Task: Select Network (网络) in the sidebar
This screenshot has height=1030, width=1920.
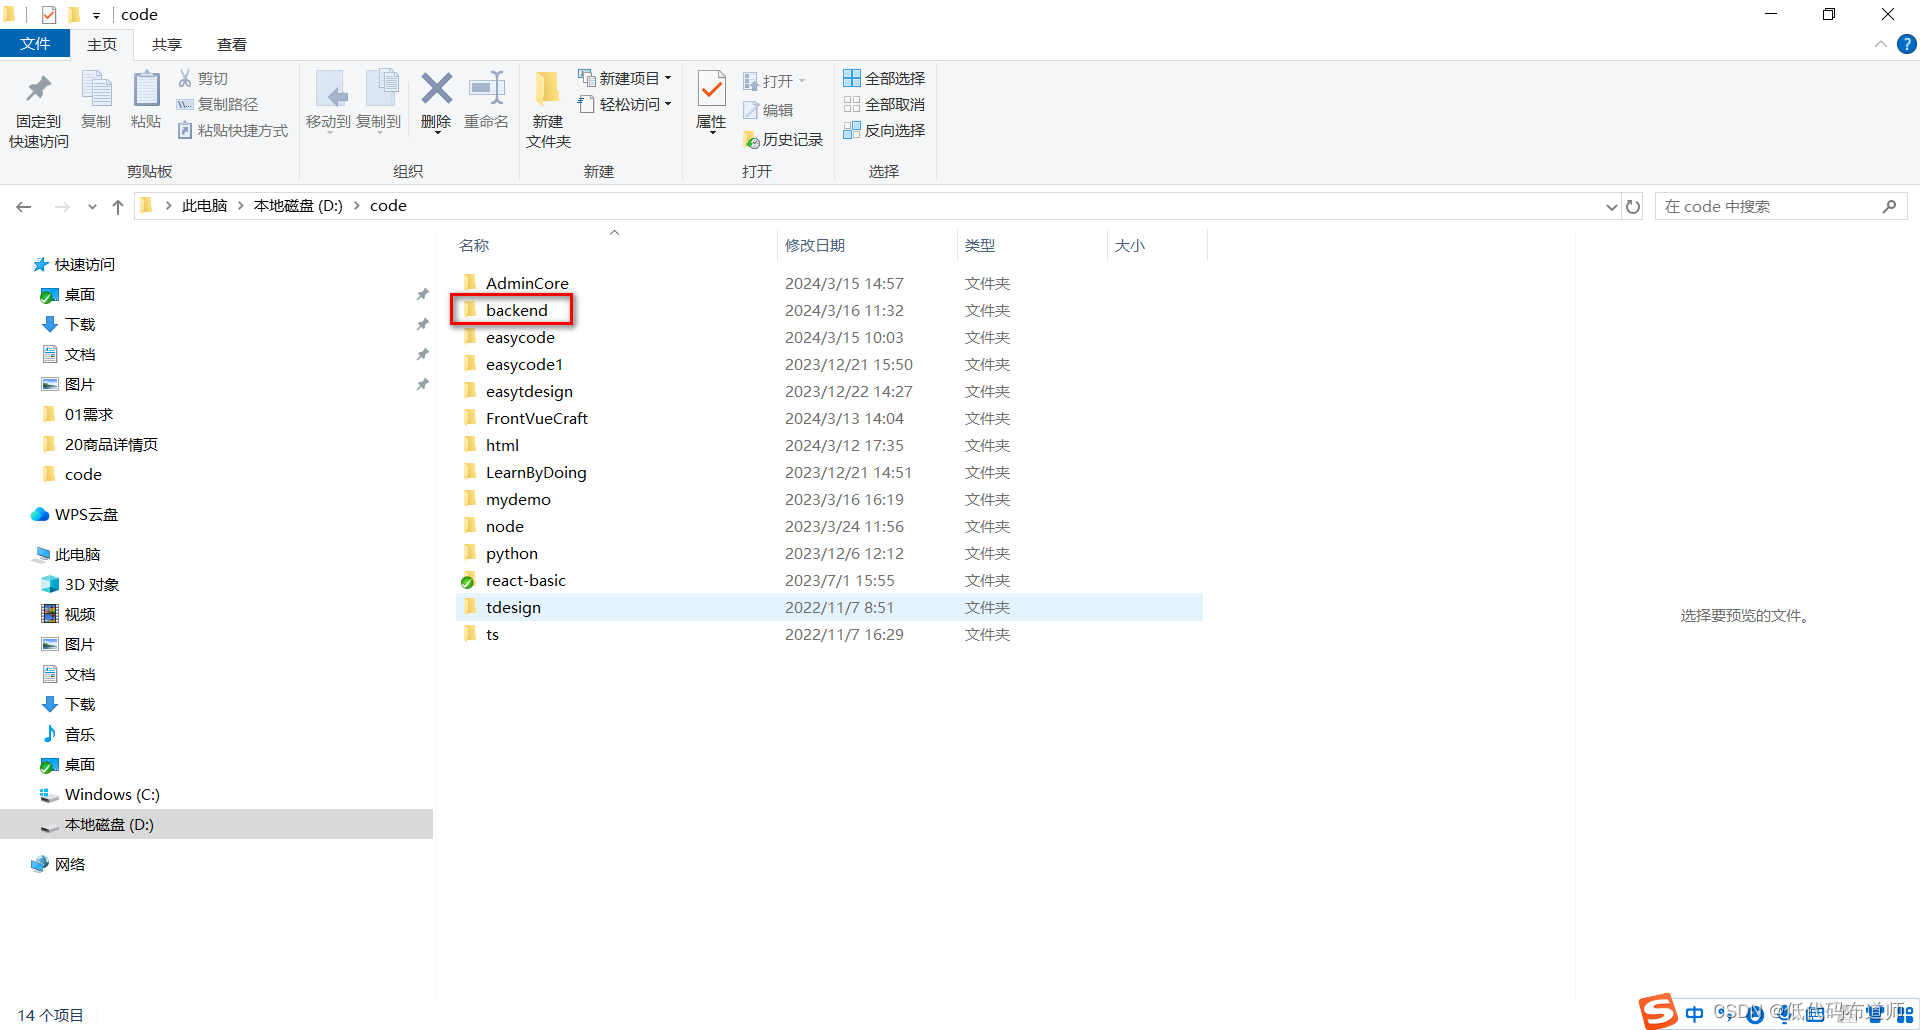Action: click(x=69, y=864)
